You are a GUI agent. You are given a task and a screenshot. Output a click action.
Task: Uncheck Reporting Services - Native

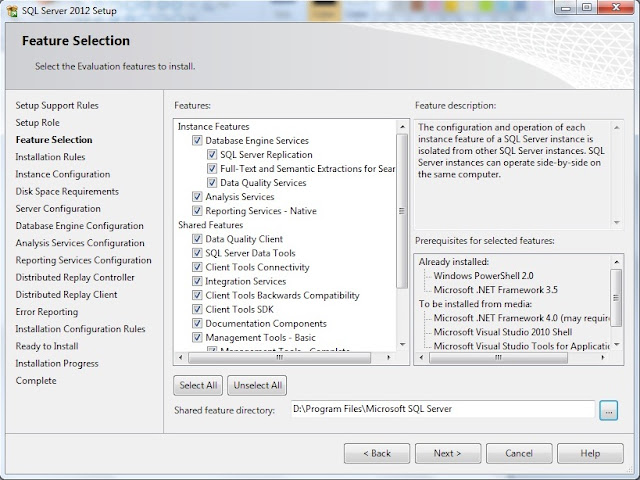197,211
